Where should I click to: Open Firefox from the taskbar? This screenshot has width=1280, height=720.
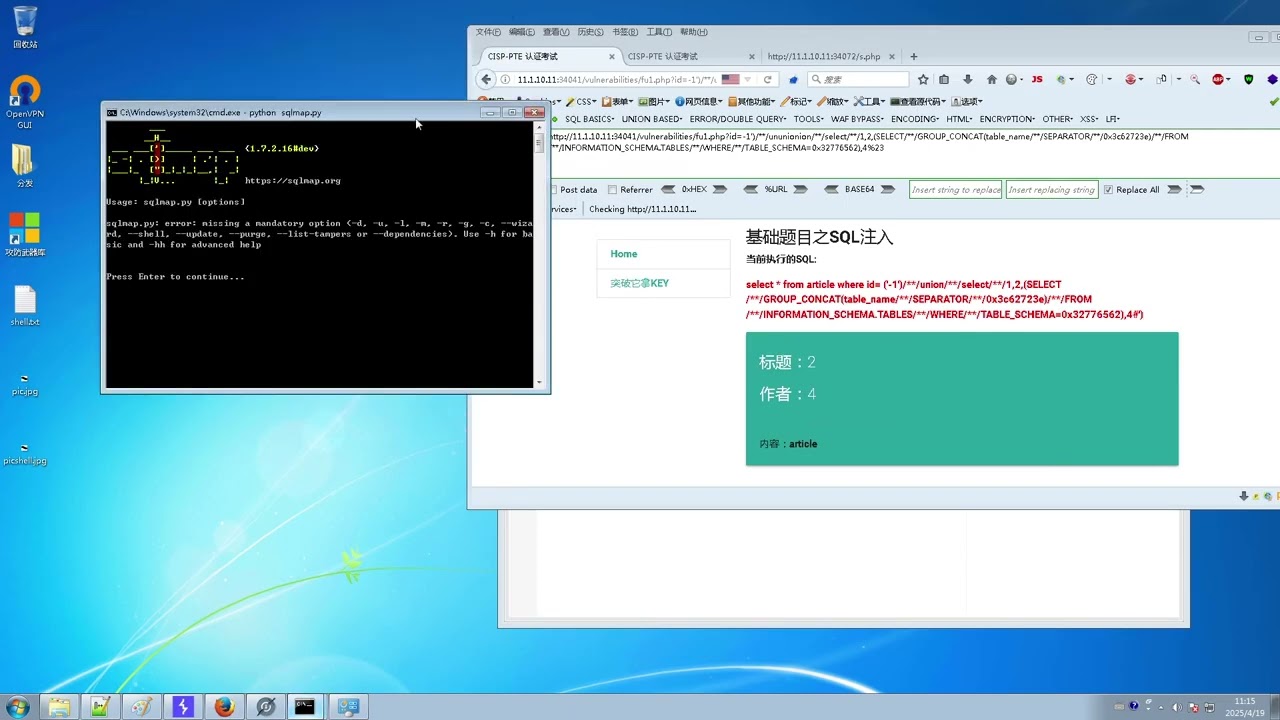pos(224,707)
